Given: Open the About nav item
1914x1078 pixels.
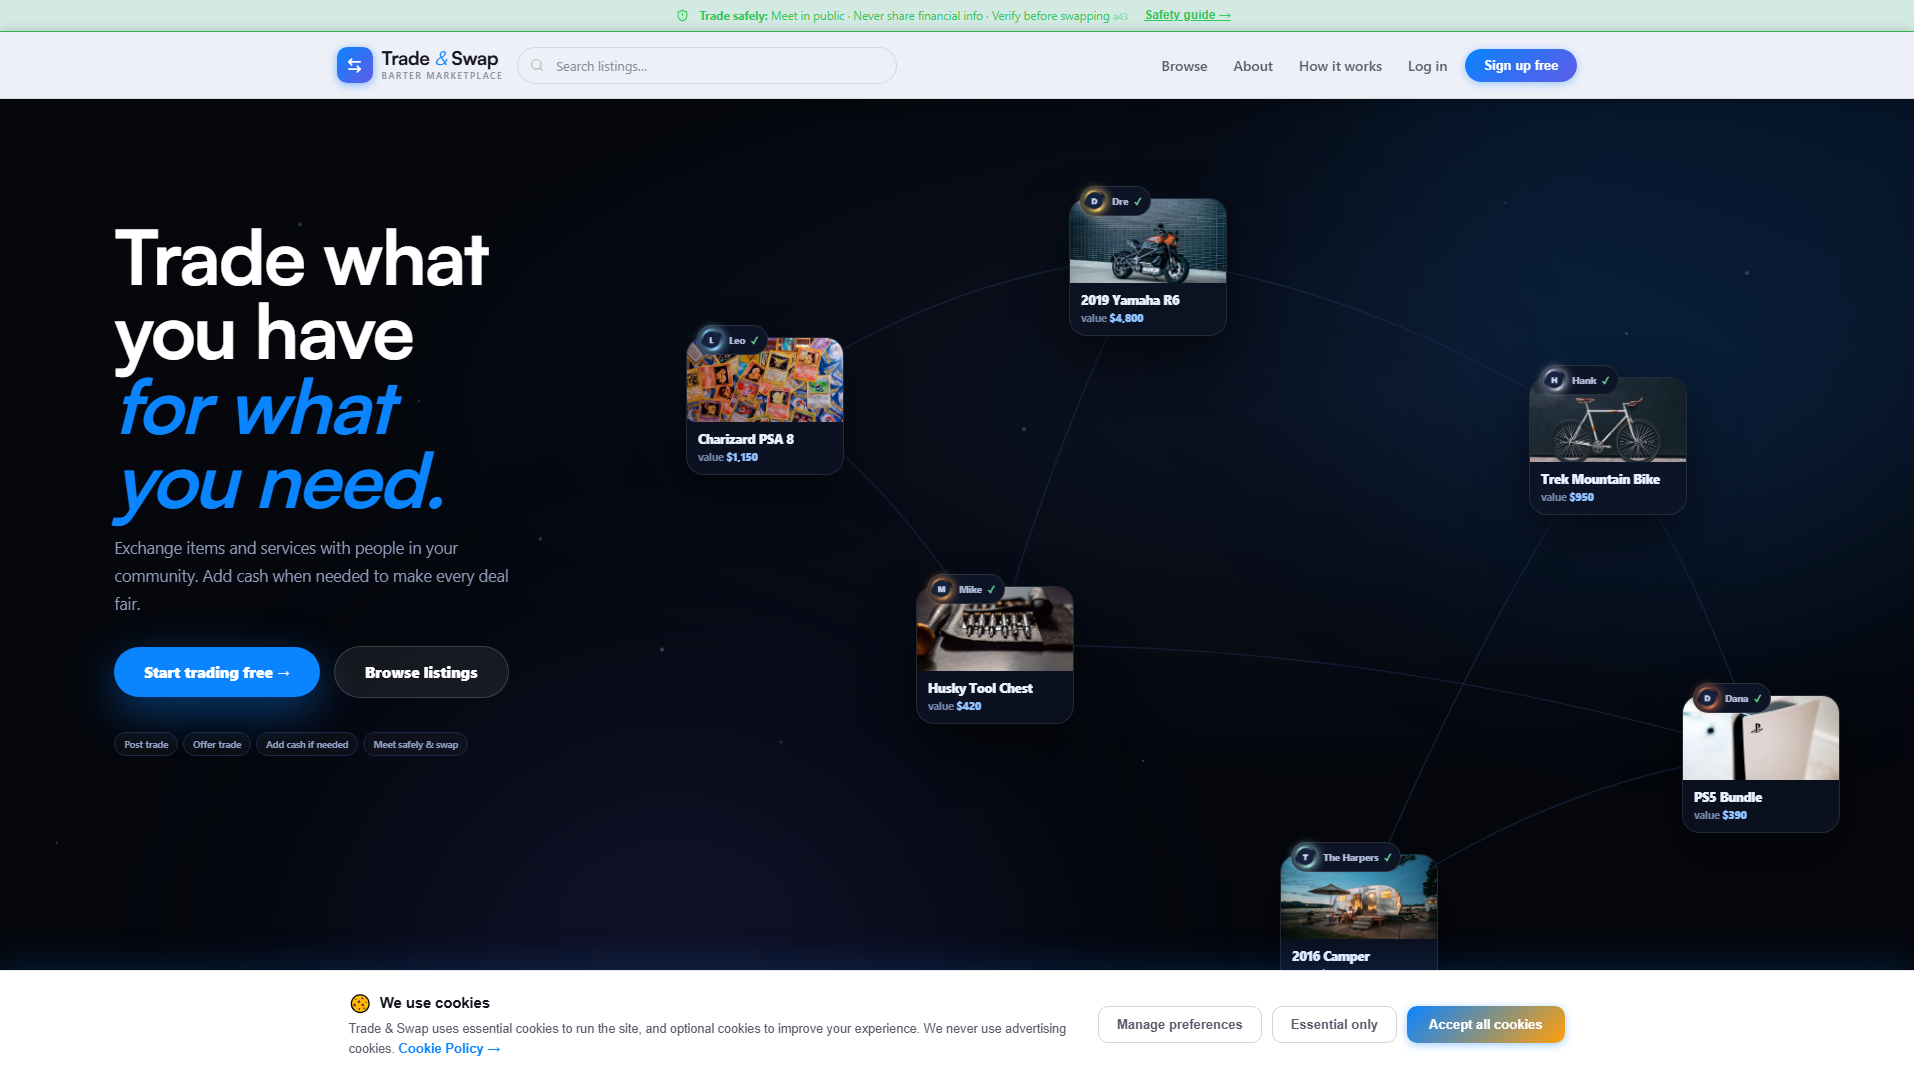Looking at the screenshot, I should [x=1252, y=66].
